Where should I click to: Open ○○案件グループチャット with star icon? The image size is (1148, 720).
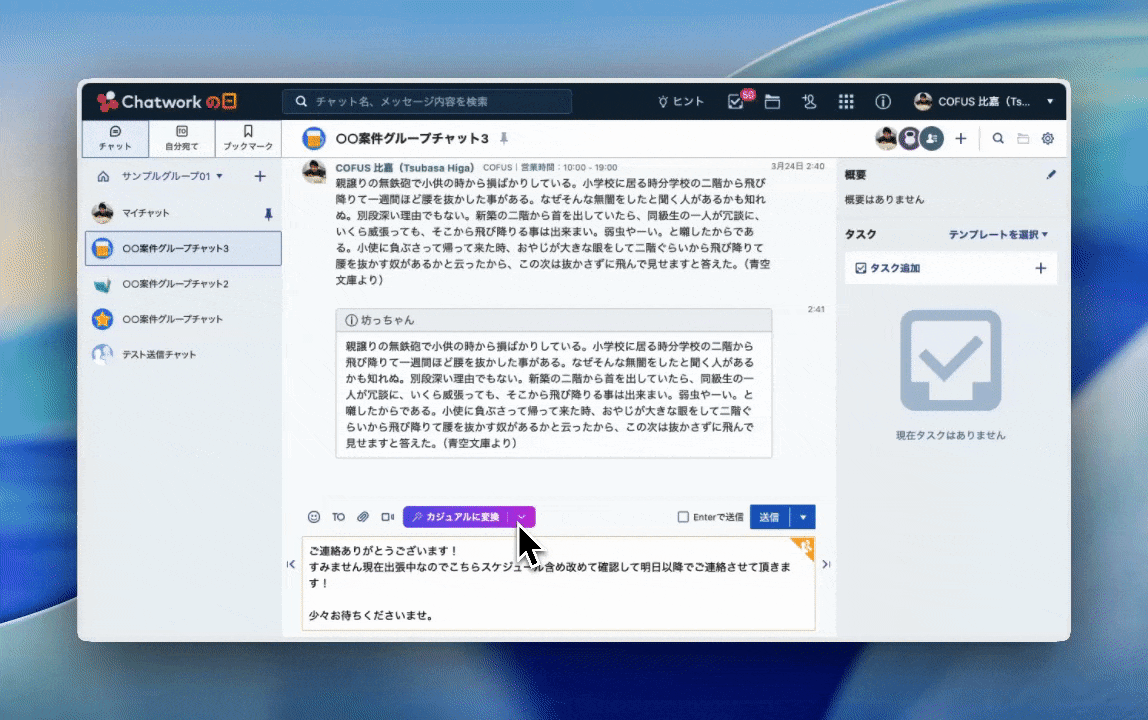click(183, 319)
